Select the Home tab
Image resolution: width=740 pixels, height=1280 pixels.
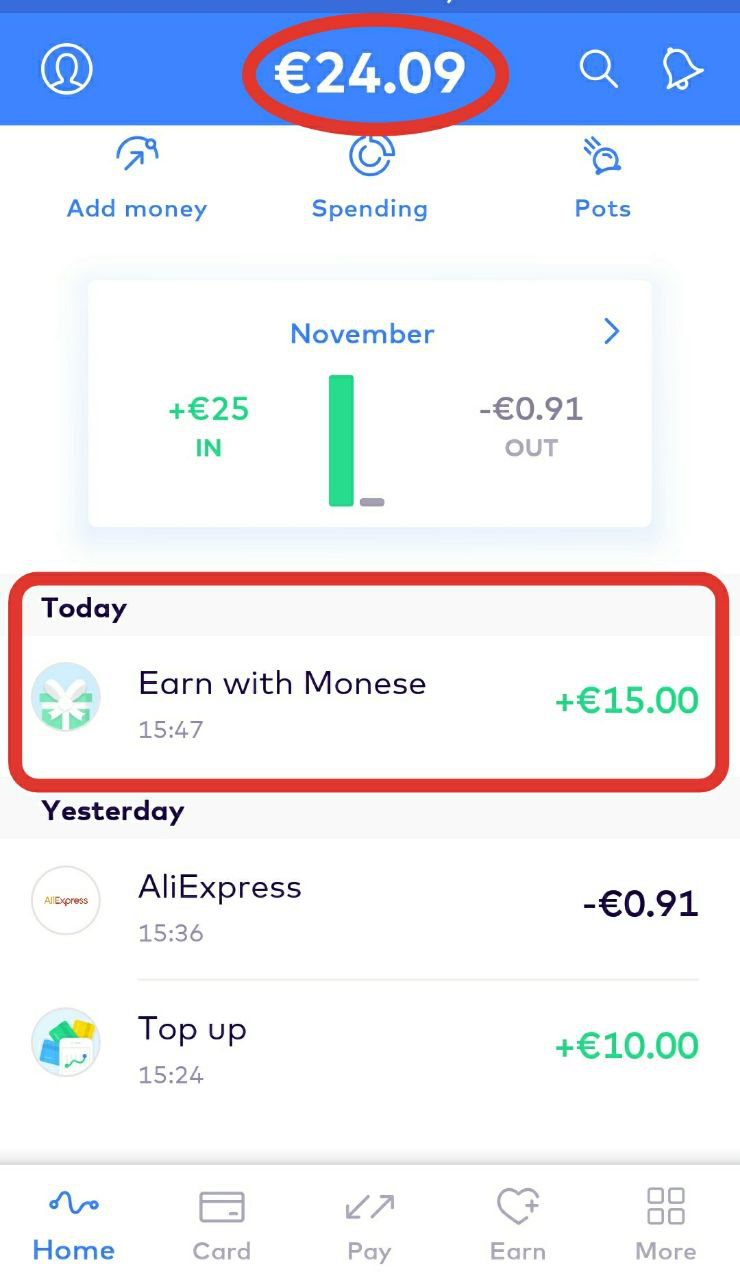point(74,1225)
